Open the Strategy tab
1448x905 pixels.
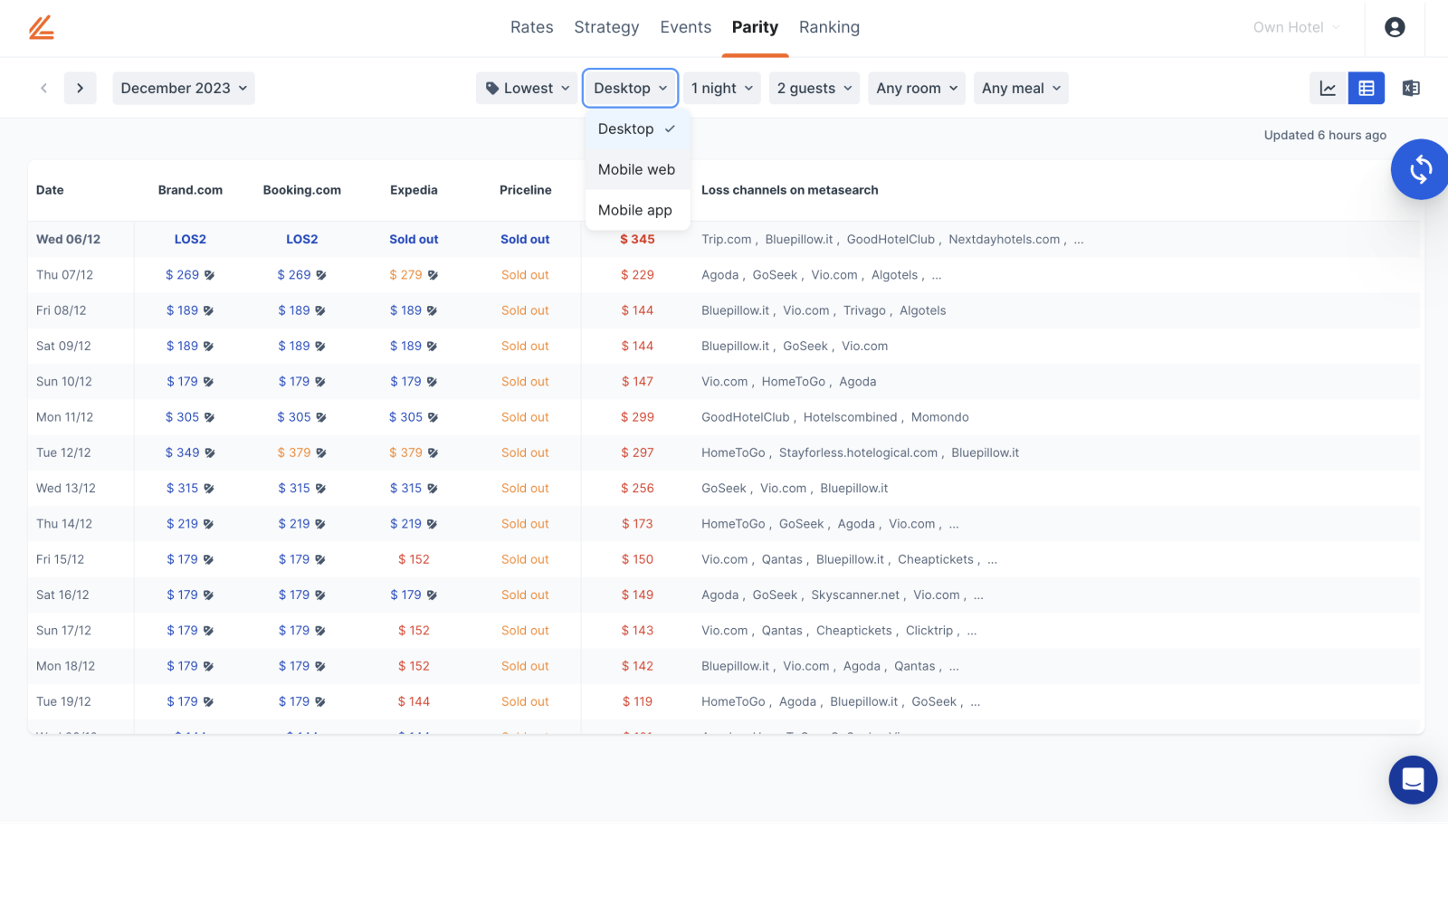pyautogui.click(x=607, y=27)
